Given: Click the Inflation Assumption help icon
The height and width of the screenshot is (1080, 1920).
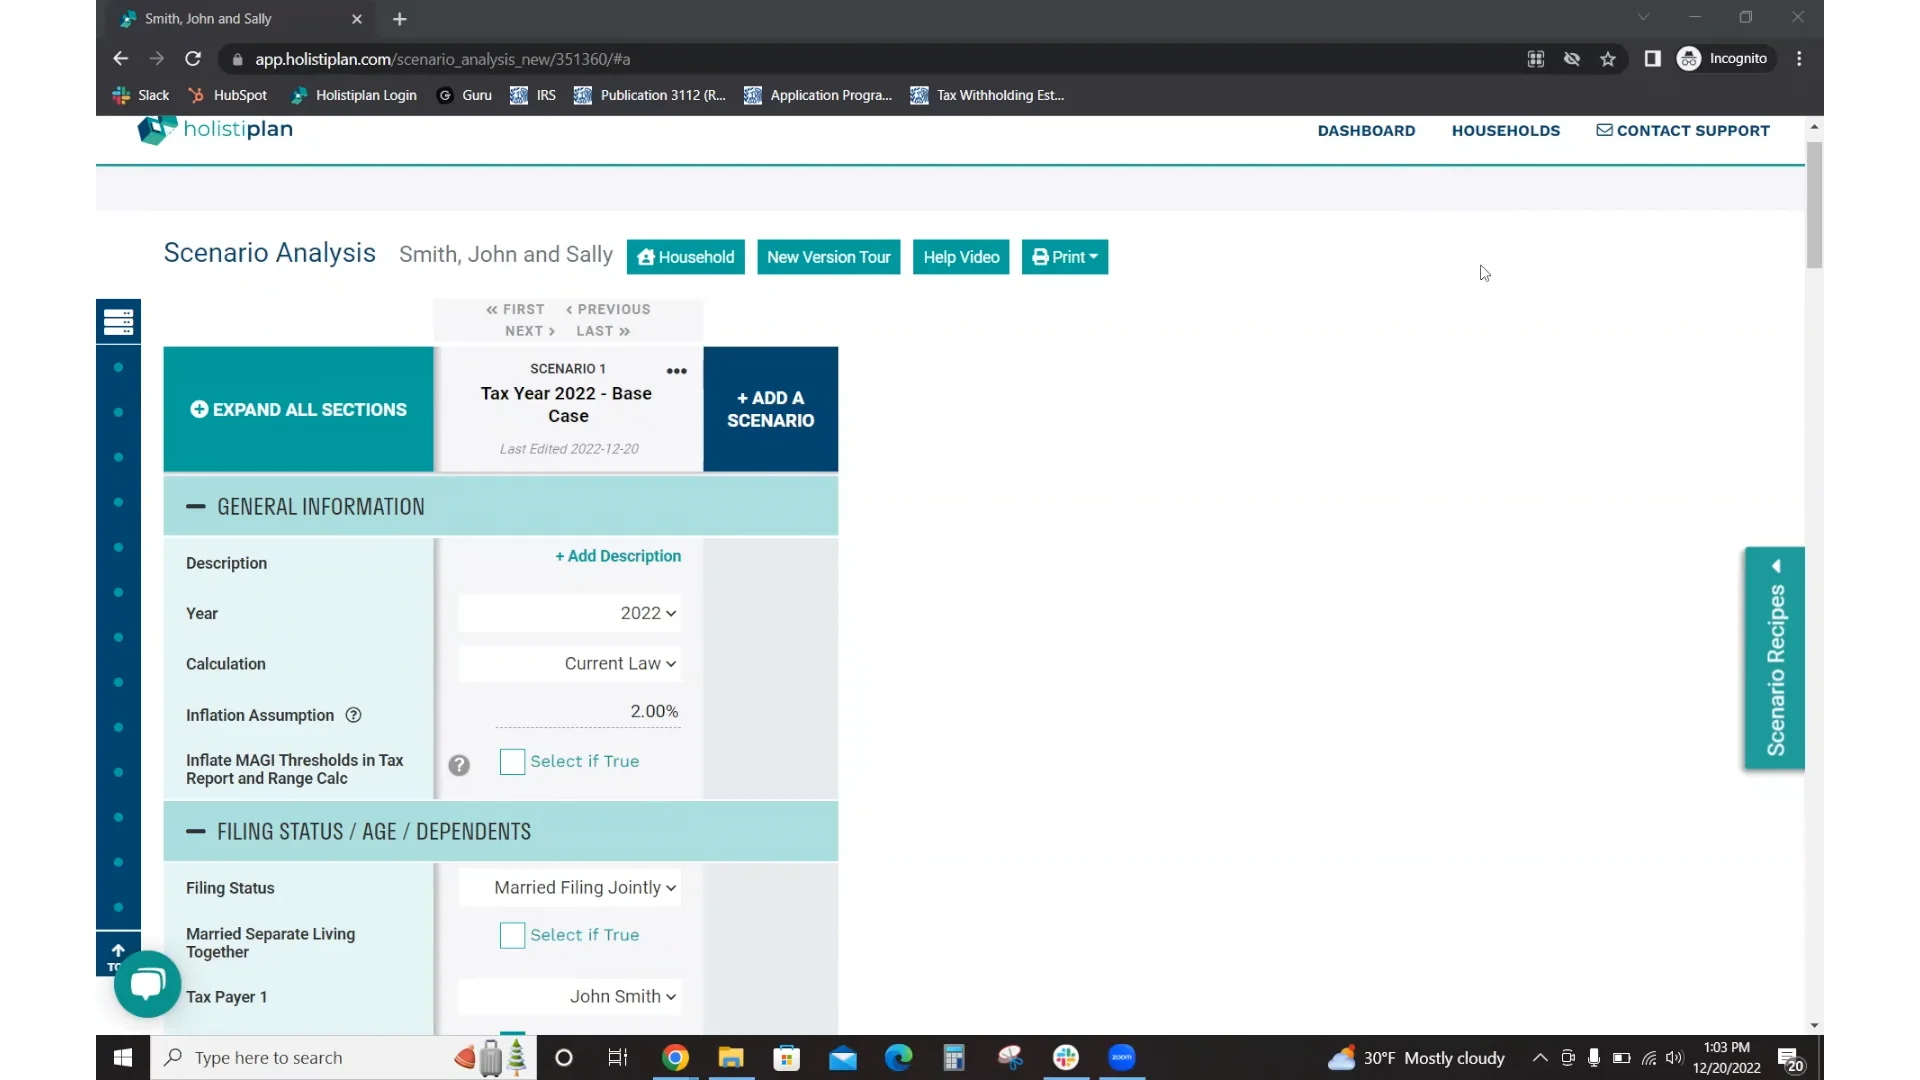Looking at the screenshot, I should point(353,715).
